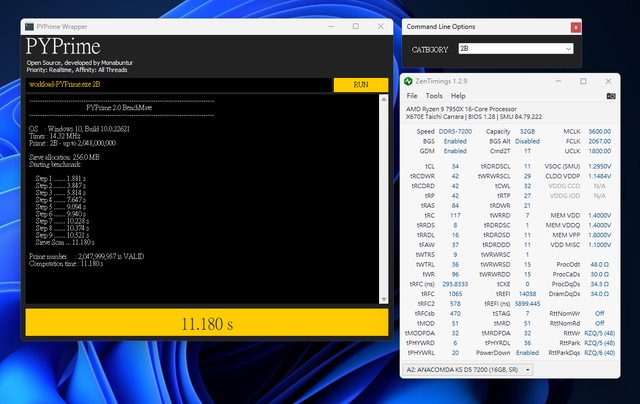
Task: Open the CATEGORY dropdown showing 2B
Action: pyautogui.click(x=515, y=48)
